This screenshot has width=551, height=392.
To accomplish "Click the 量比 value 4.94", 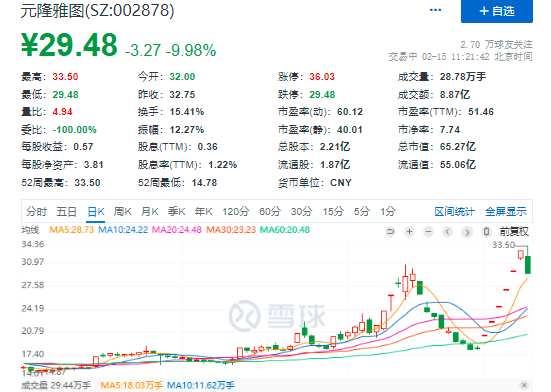I will coord(62,112).
